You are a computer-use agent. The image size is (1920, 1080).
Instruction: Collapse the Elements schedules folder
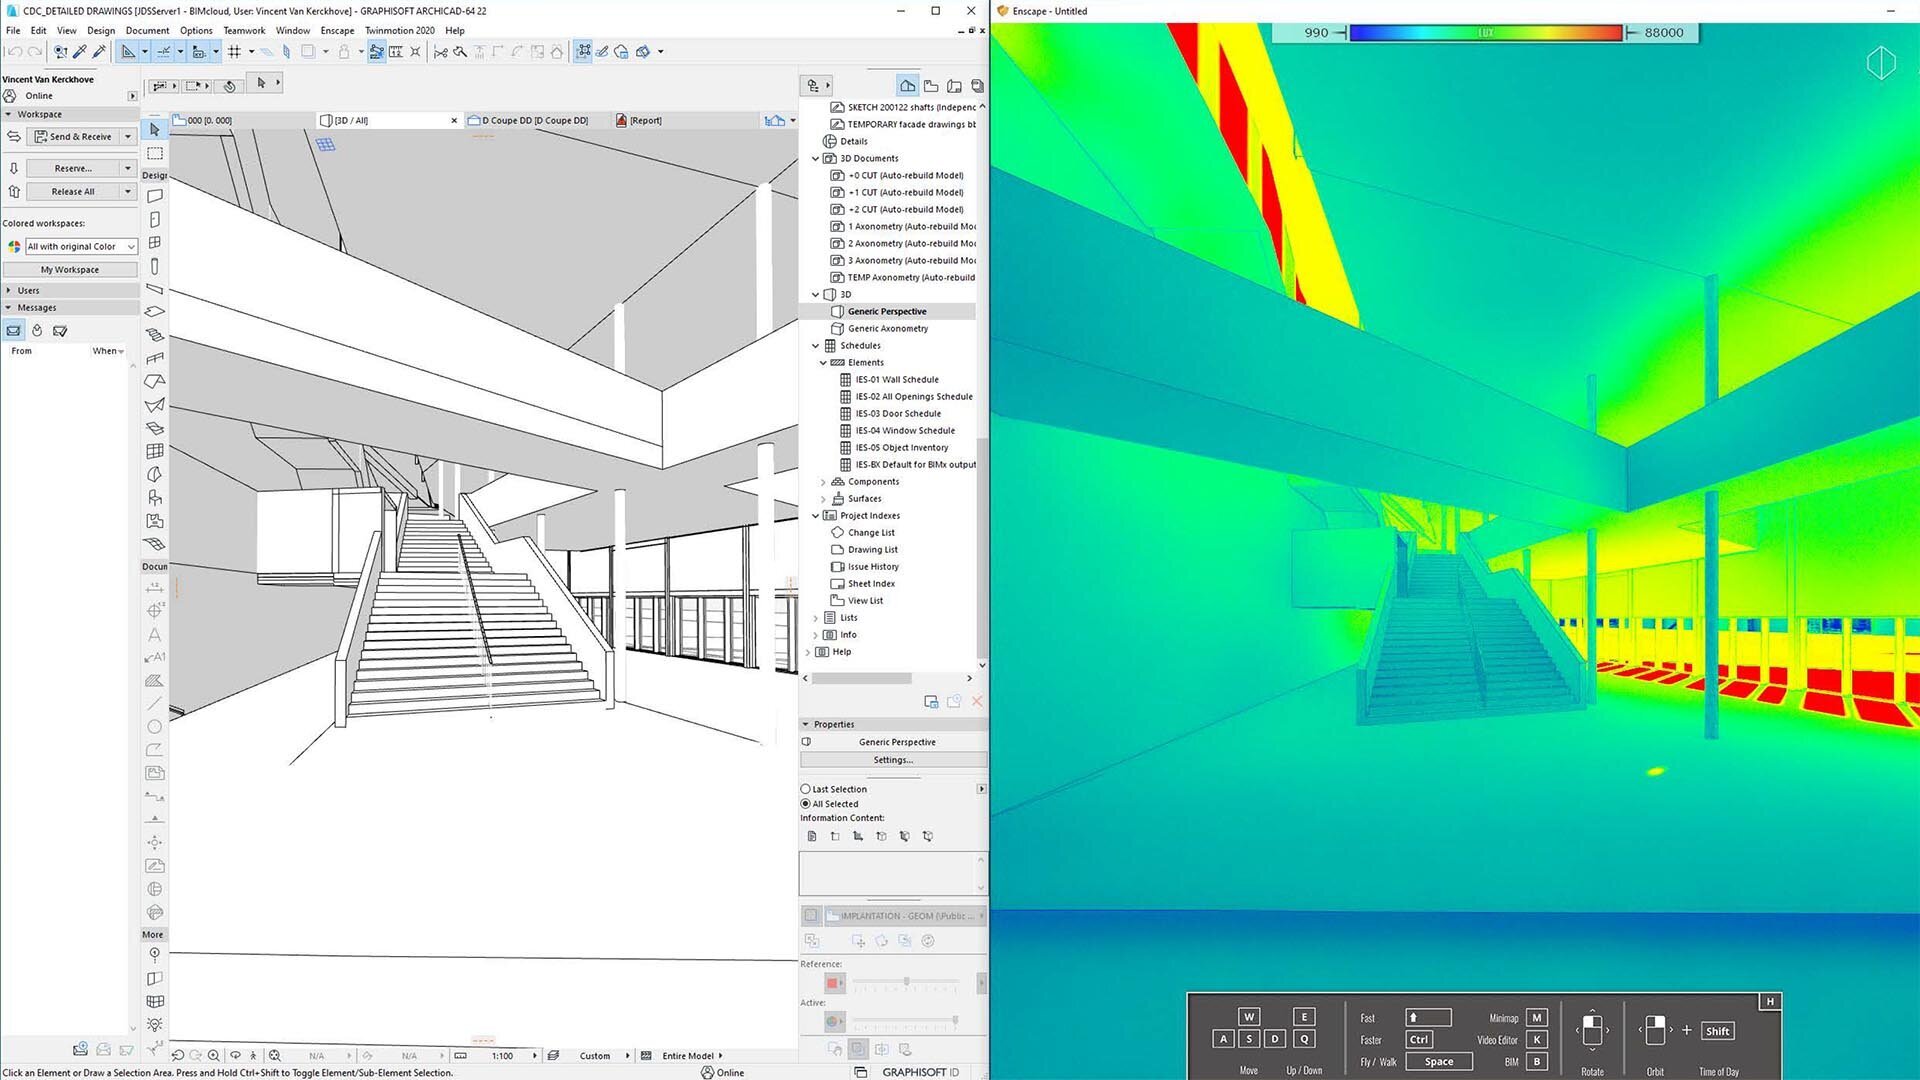tap(823, 363)
